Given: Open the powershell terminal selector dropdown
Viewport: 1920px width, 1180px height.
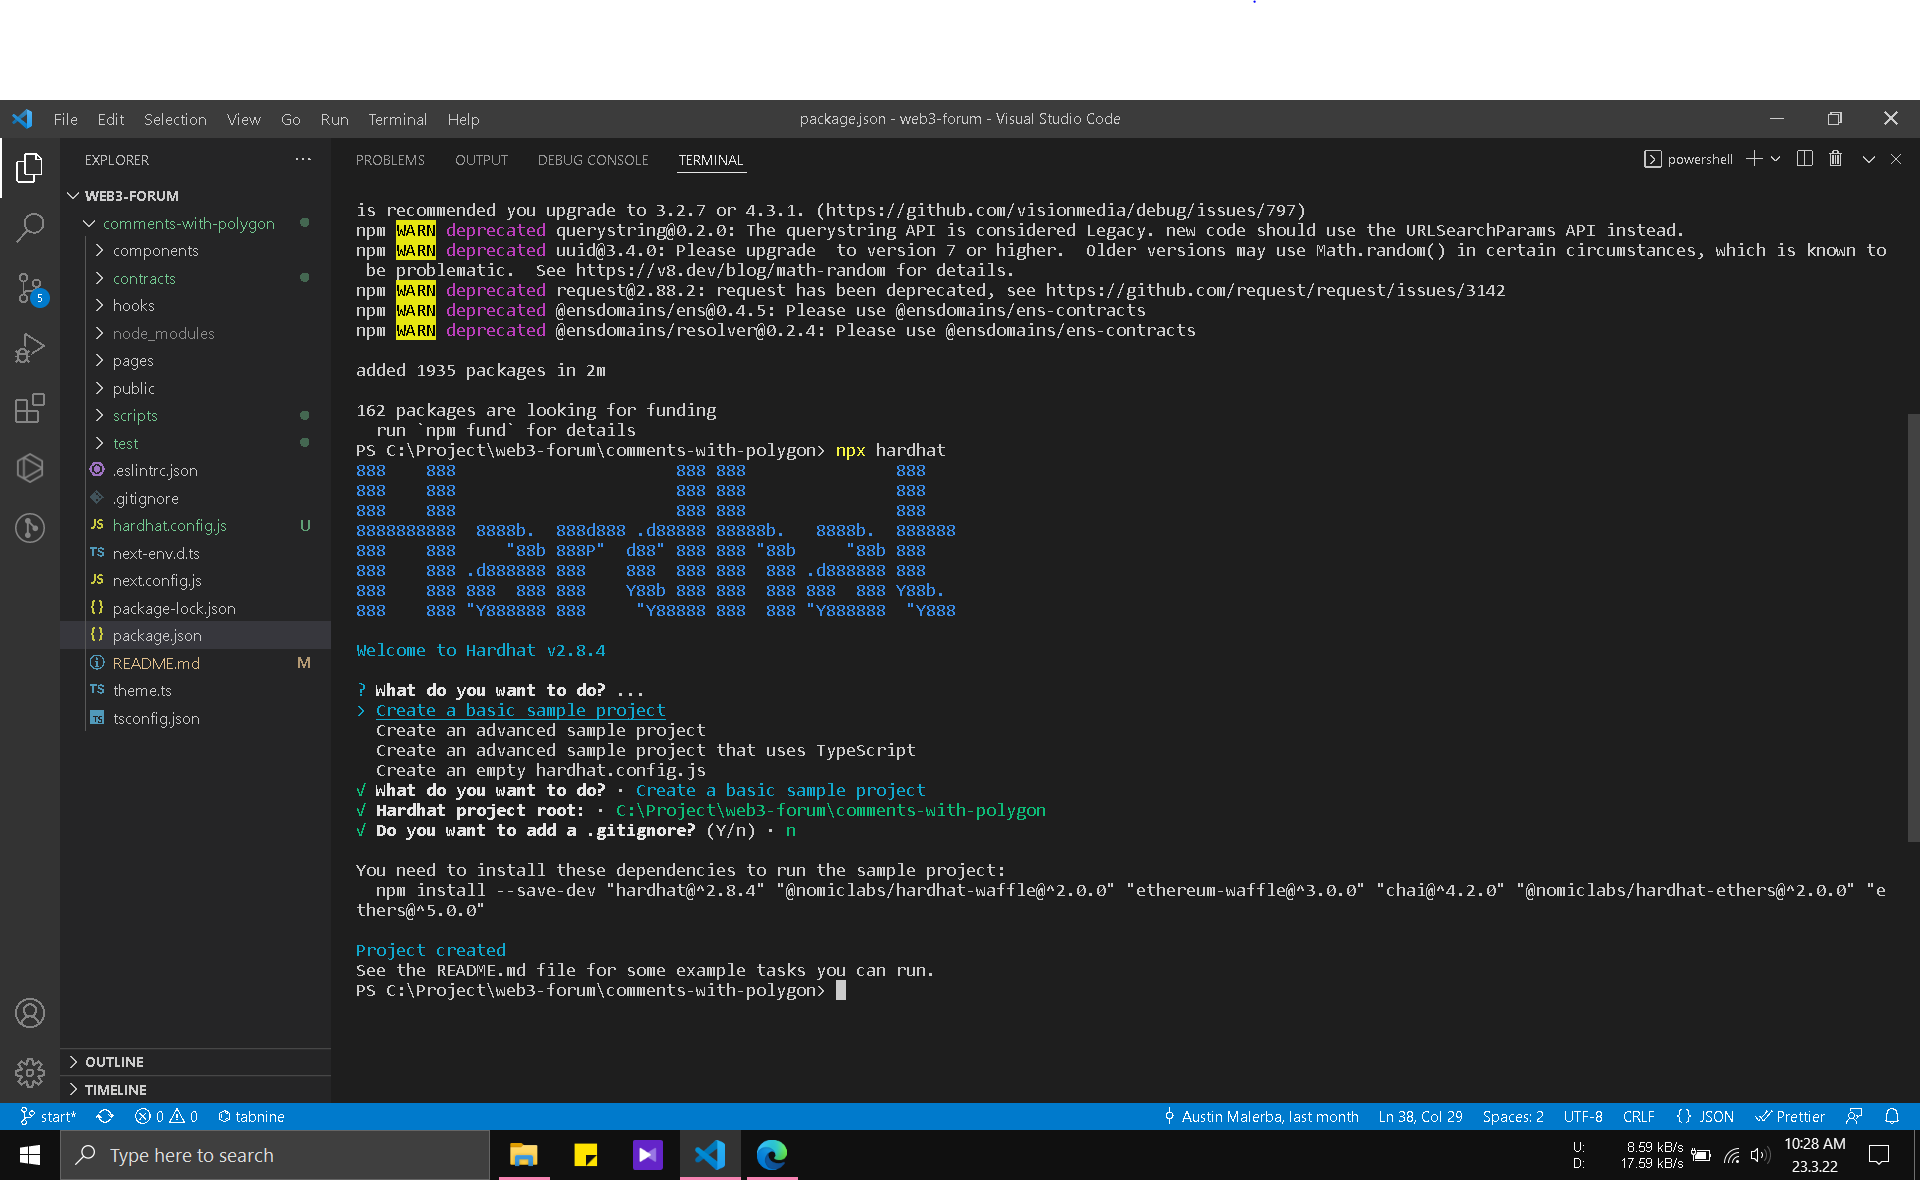Looking at the screenshot, I should pos(1776,159).
